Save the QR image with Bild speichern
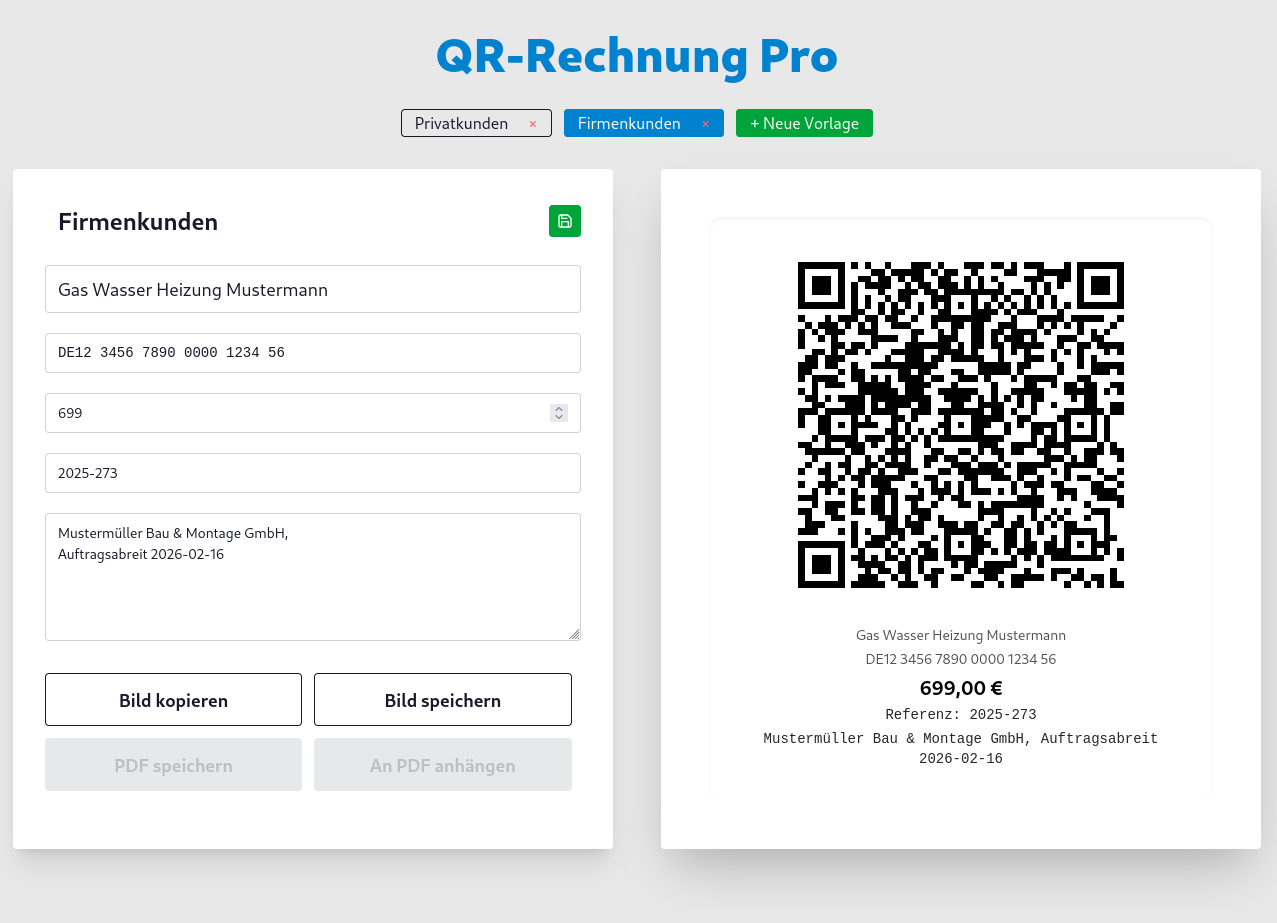Viewport: 1277px width, 923px height. pos(442,700)
